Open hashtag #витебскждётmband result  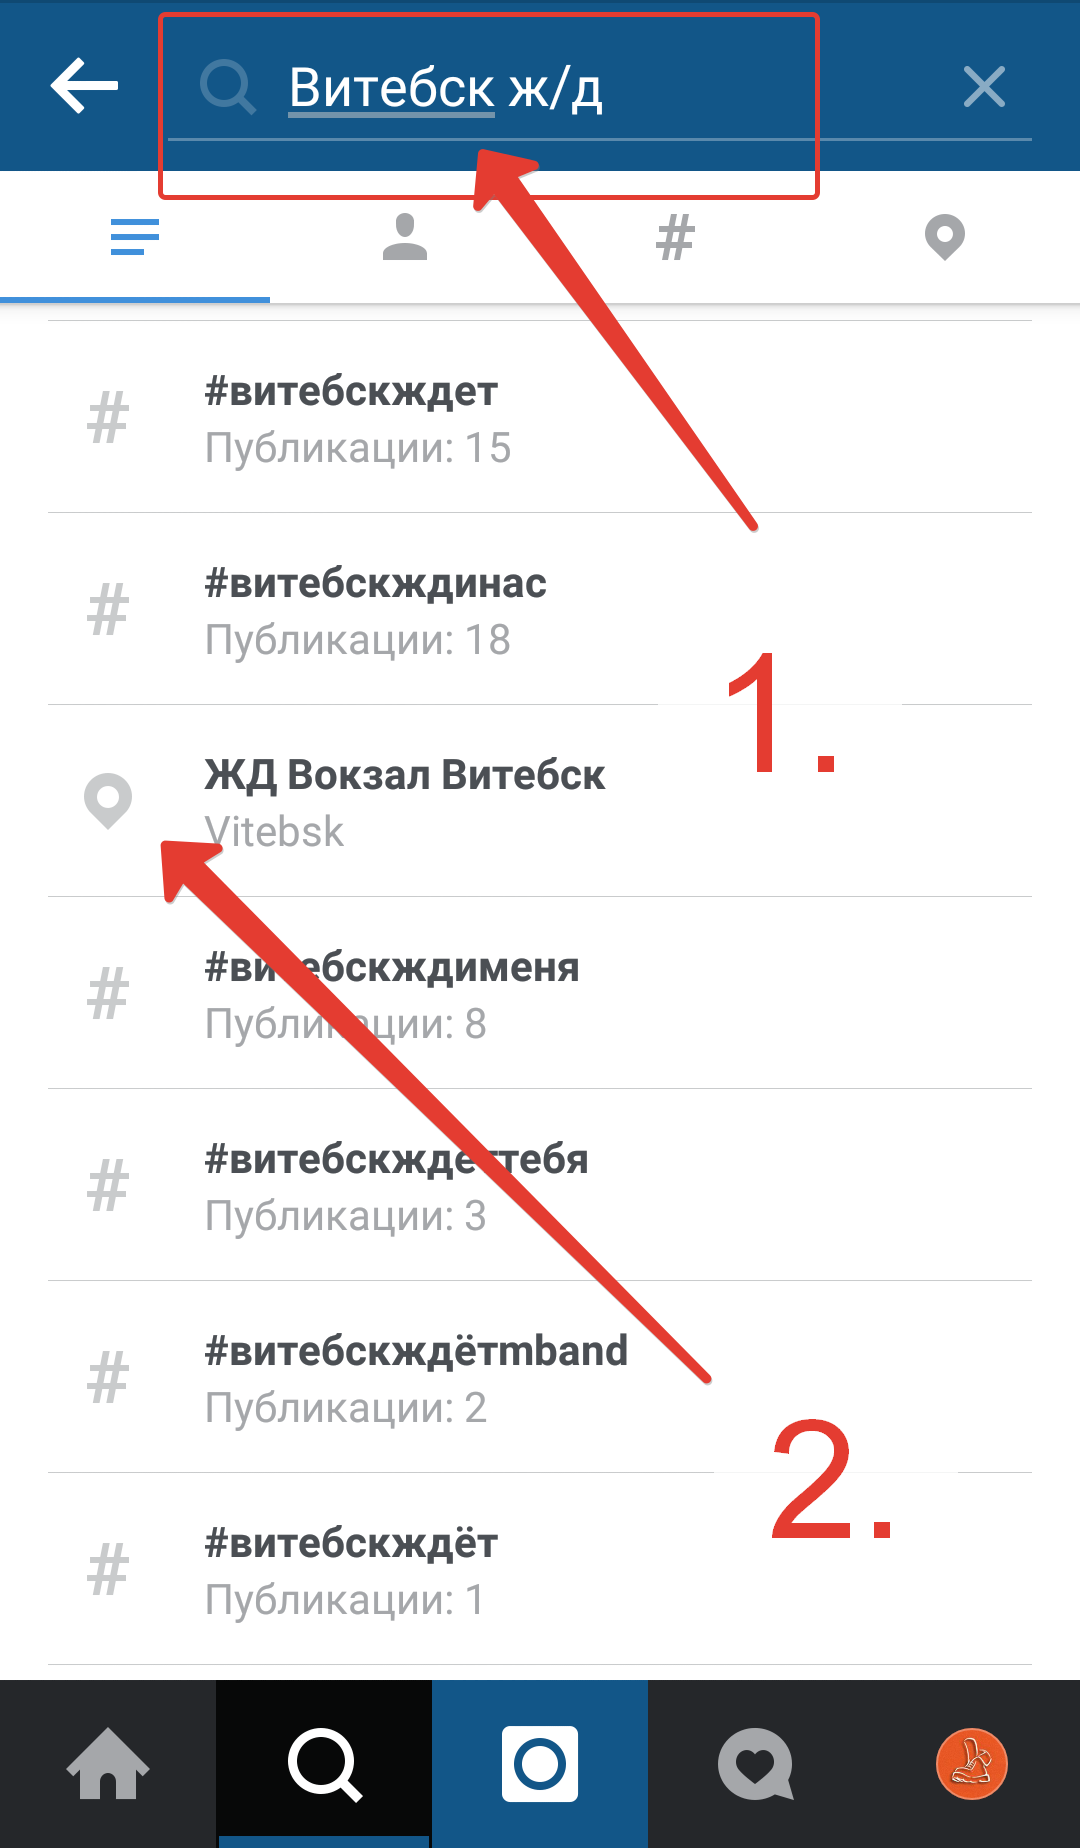(540, 1378)
